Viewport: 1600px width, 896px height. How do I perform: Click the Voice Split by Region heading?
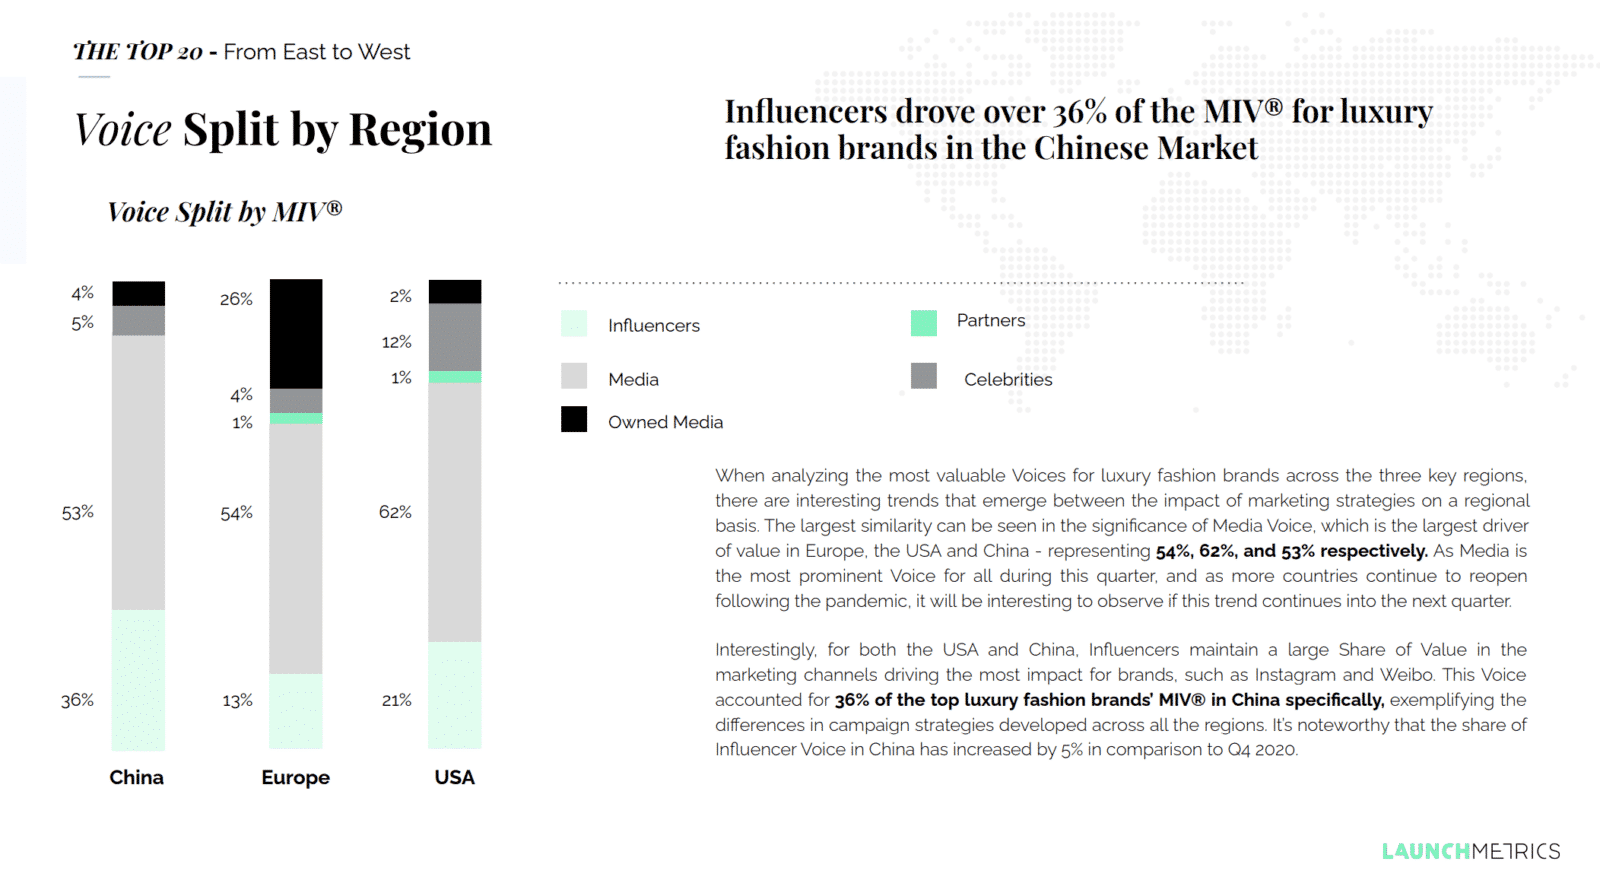point(284,130)
